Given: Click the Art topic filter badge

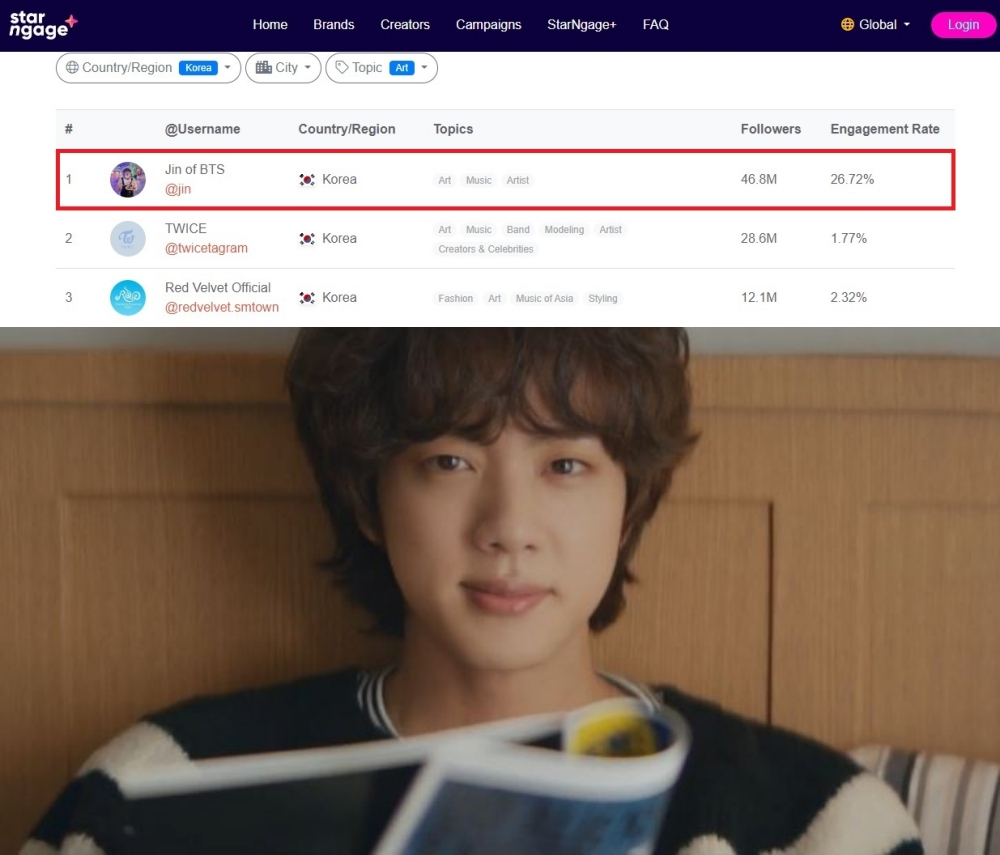Looking at the screenshot, I should [402, 68].
